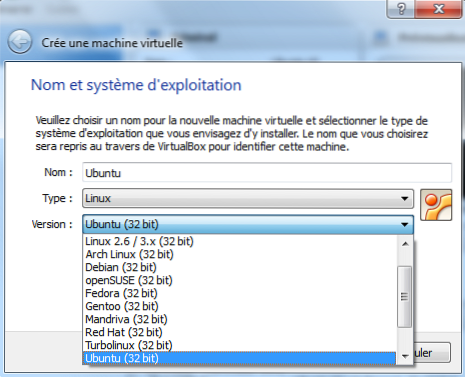Click in the Nom text field
Image resolution: width=465 pixels, height=377 pixels.
267,173
